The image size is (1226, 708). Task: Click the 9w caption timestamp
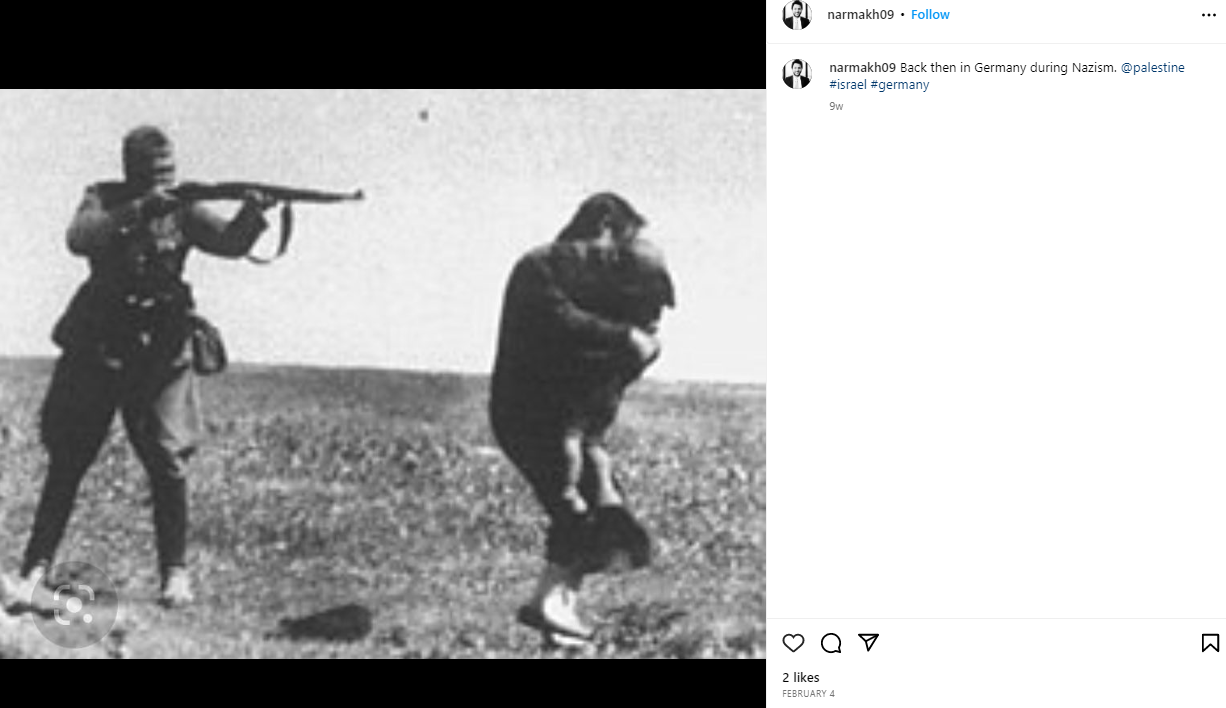tap(836, 106)
